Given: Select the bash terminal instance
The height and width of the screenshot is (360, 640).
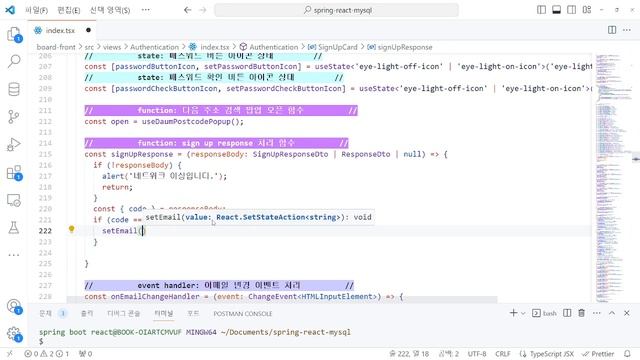Looking at the screenshot, I should (544, 313).
